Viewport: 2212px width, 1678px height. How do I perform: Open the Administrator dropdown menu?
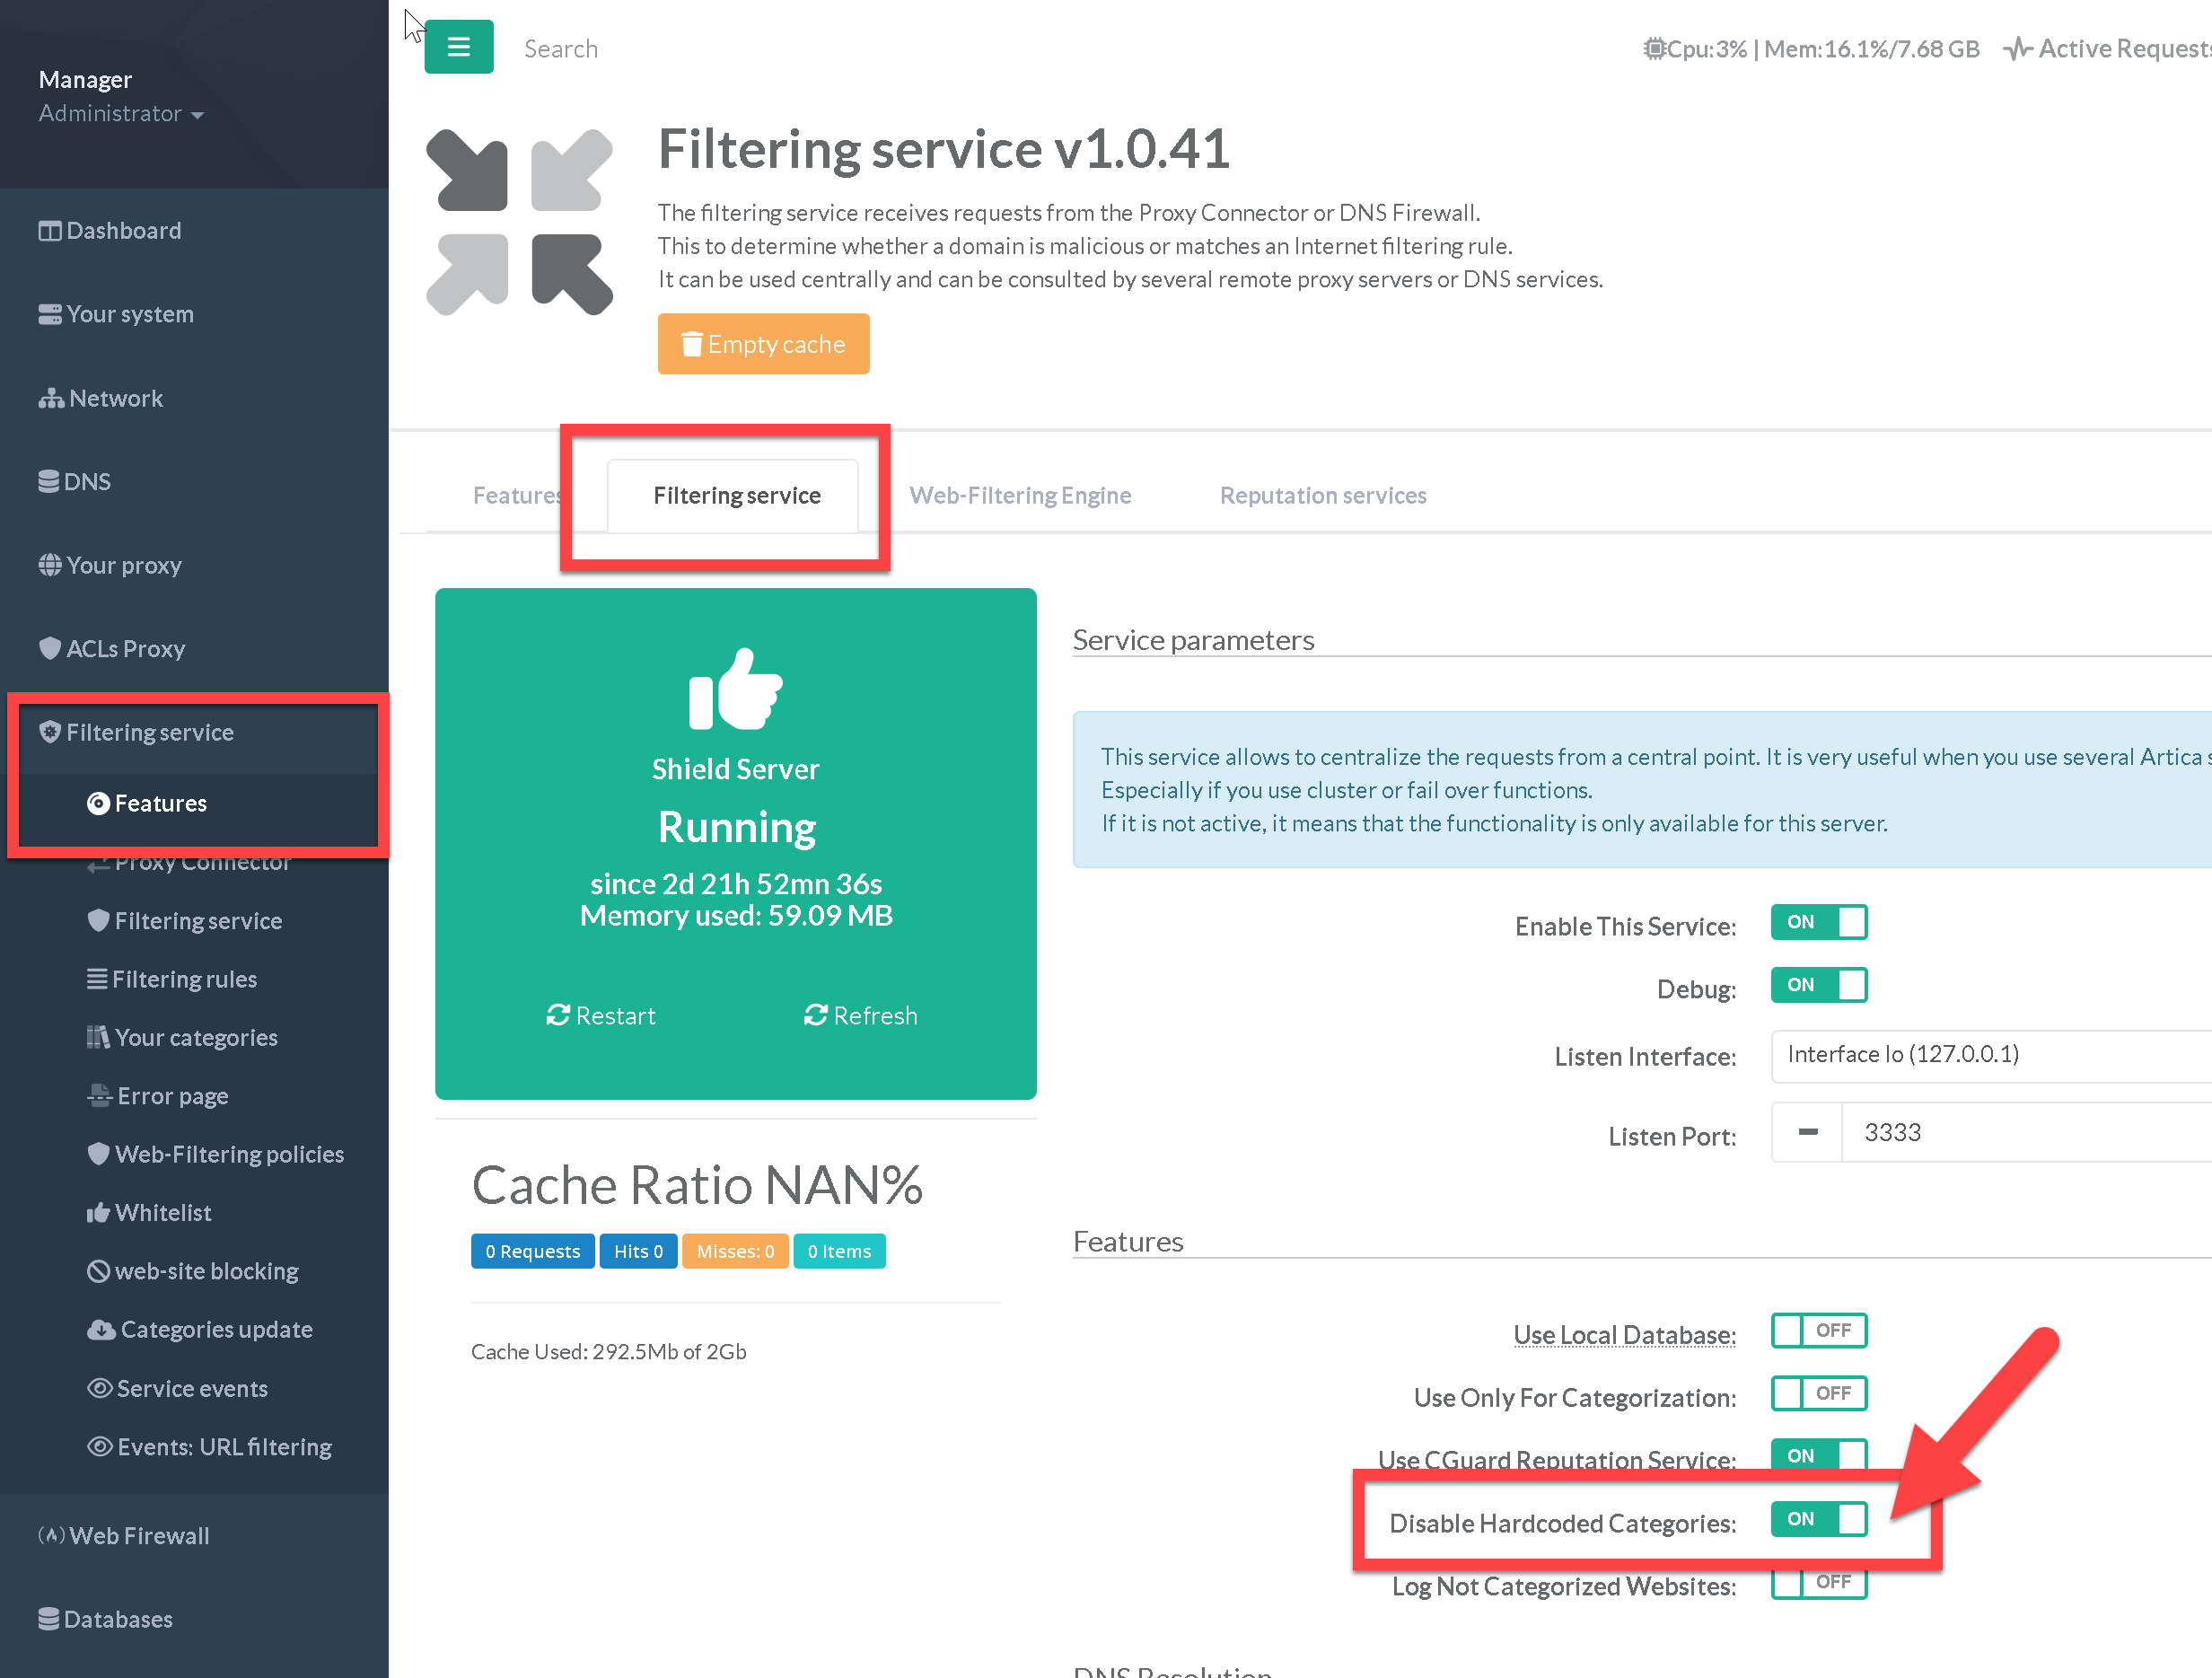120,114
